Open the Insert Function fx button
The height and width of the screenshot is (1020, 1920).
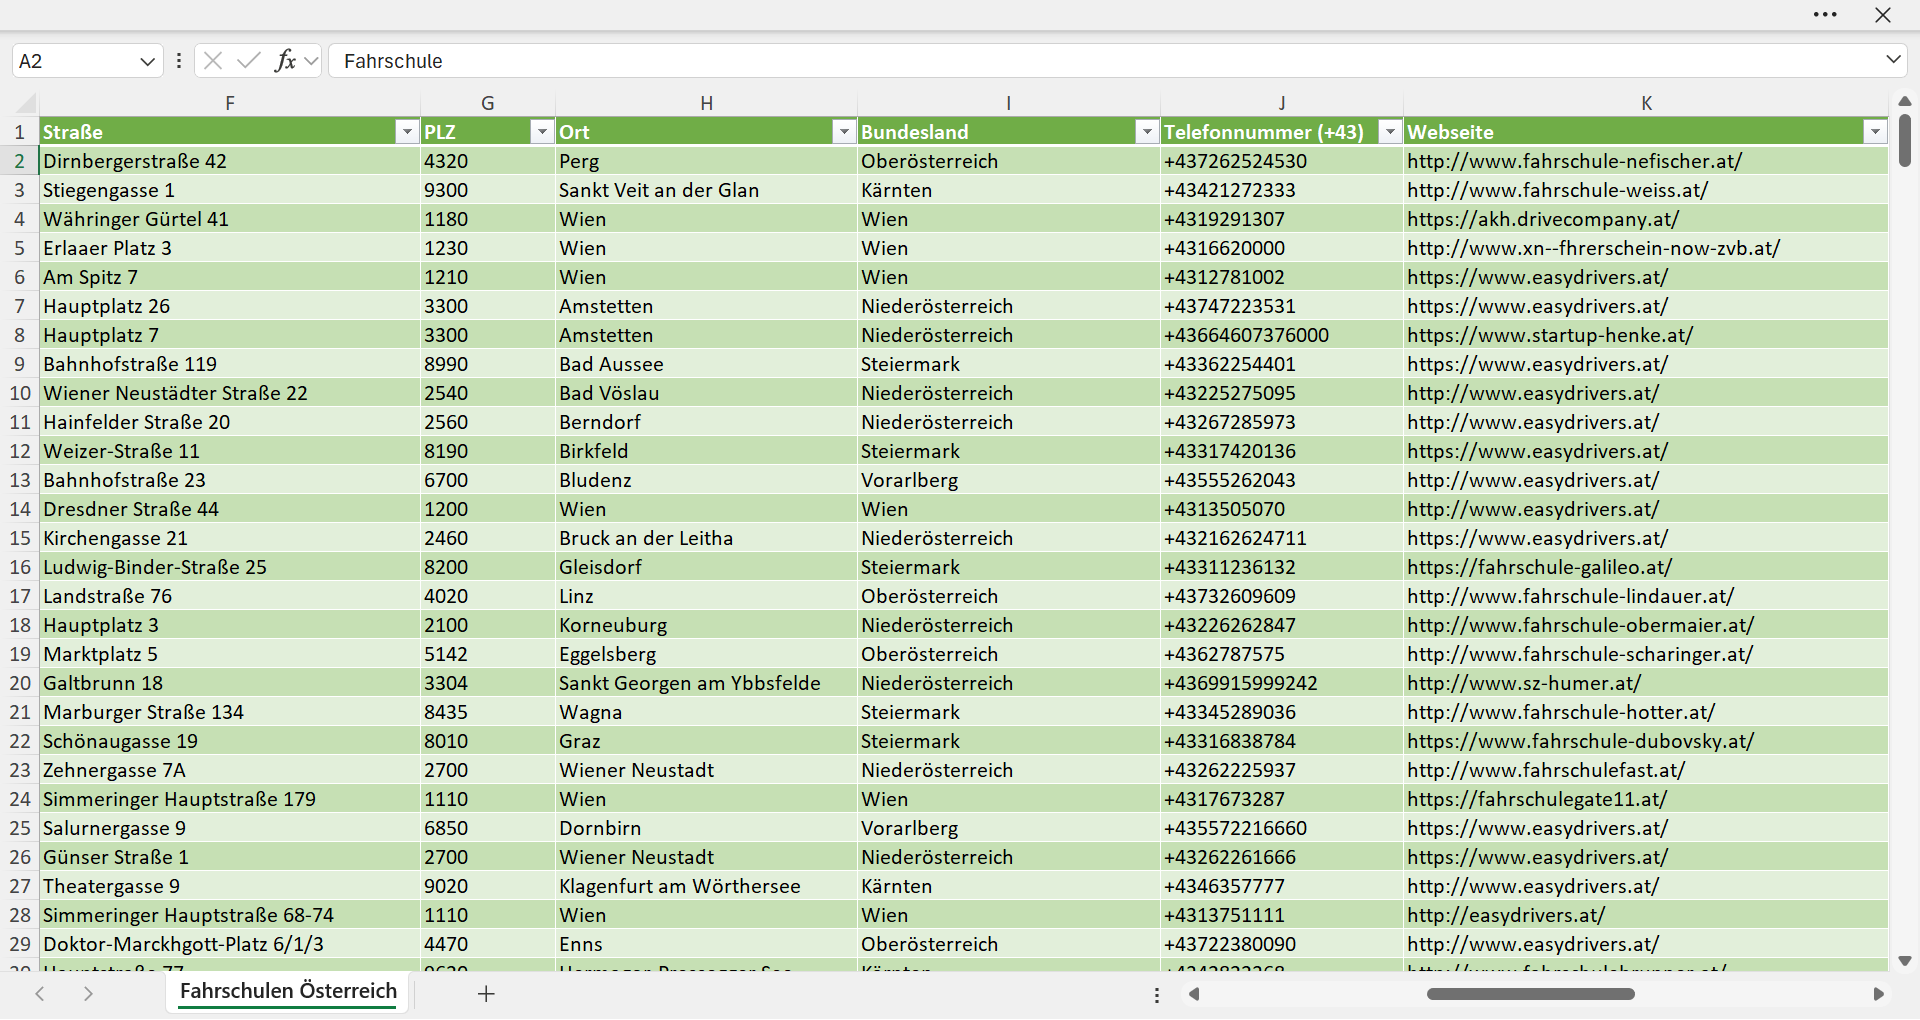pyautogui.click(x=285, y=61)
